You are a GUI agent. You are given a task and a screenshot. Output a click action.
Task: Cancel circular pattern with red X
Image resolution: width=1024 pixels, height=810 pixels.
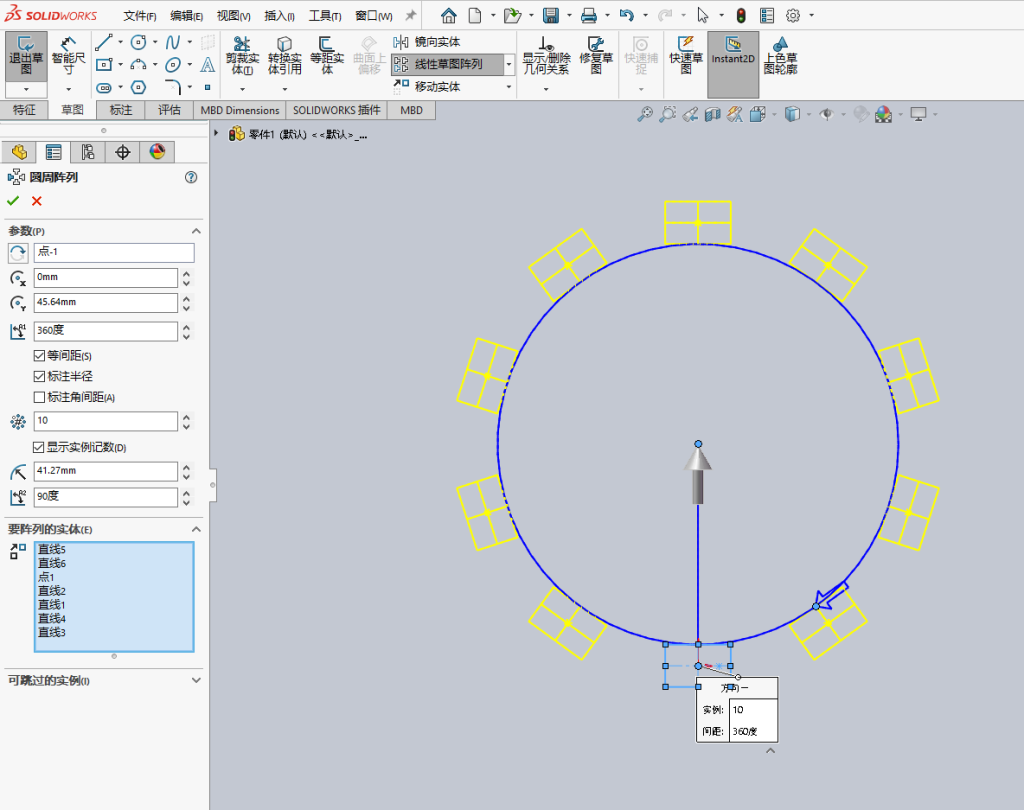[x=37, y=201]
